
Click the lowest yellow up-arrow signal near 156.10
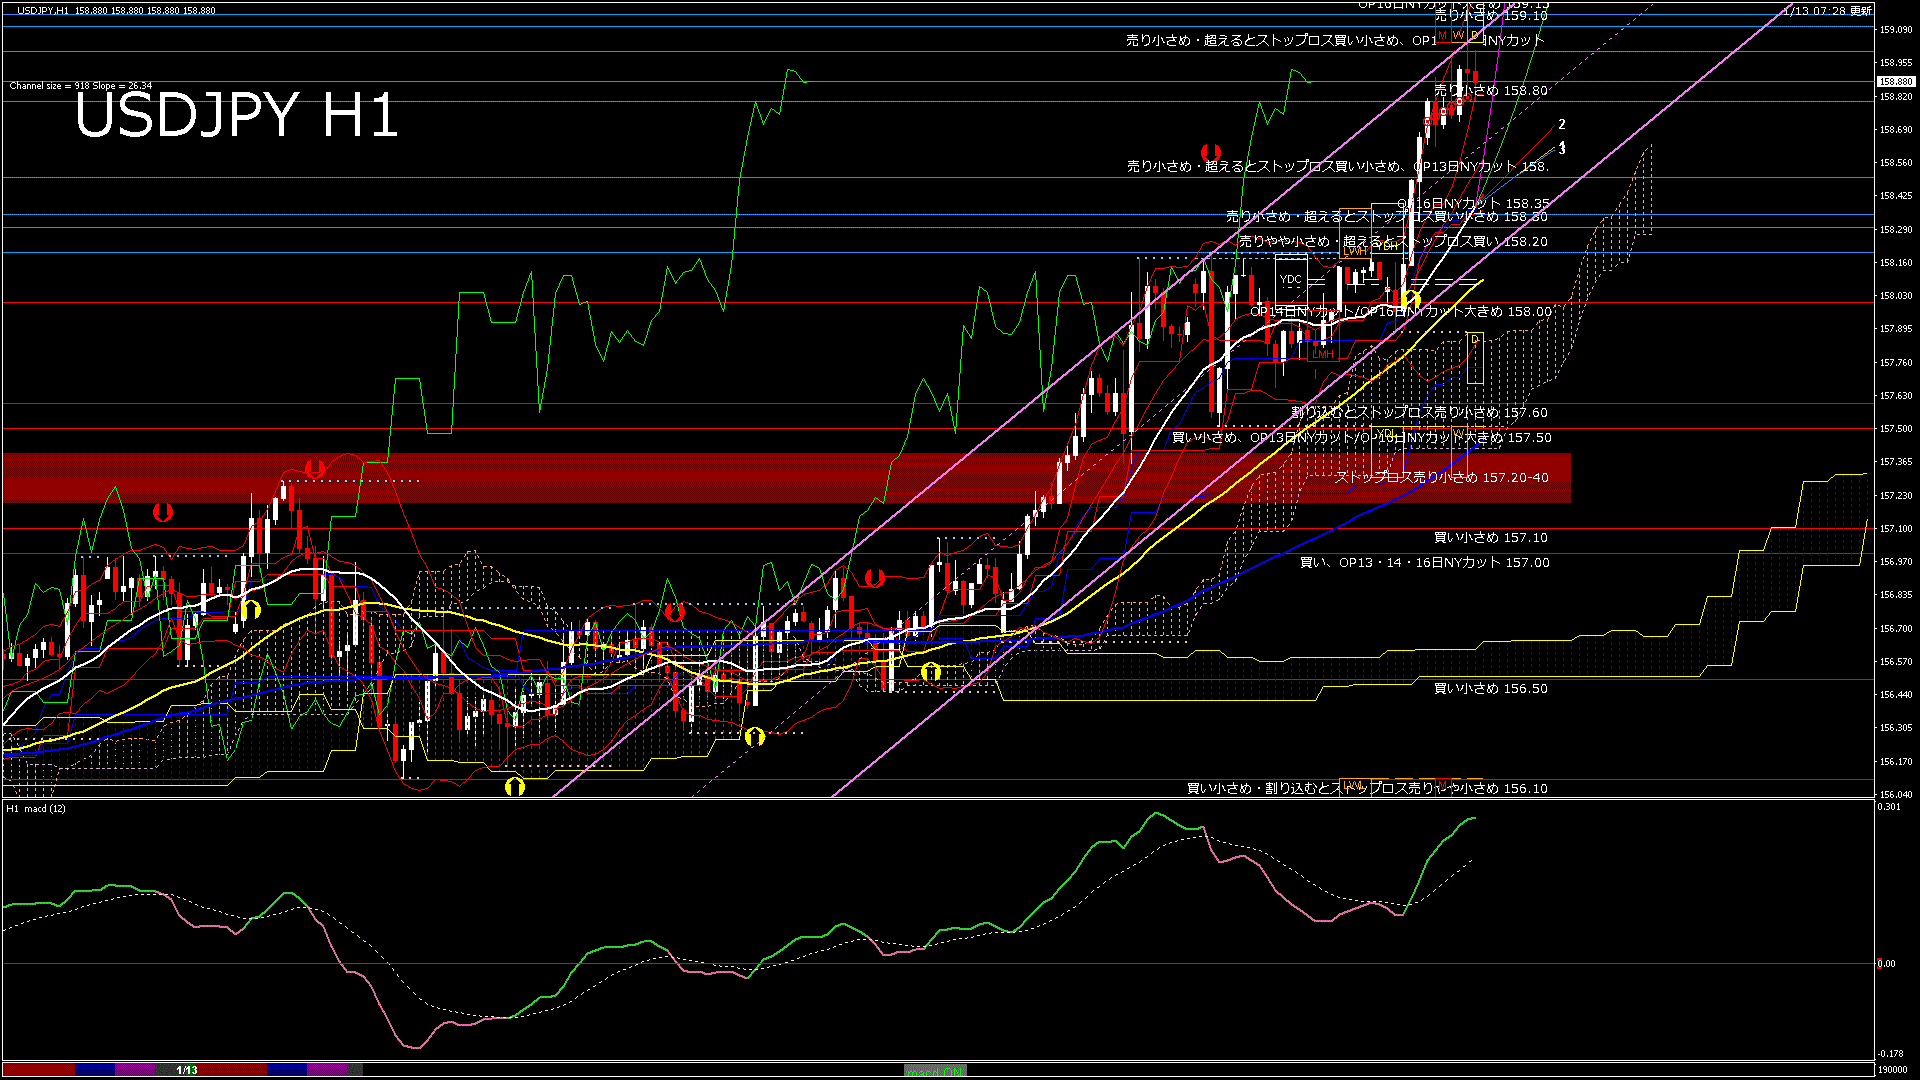[515, 786]
